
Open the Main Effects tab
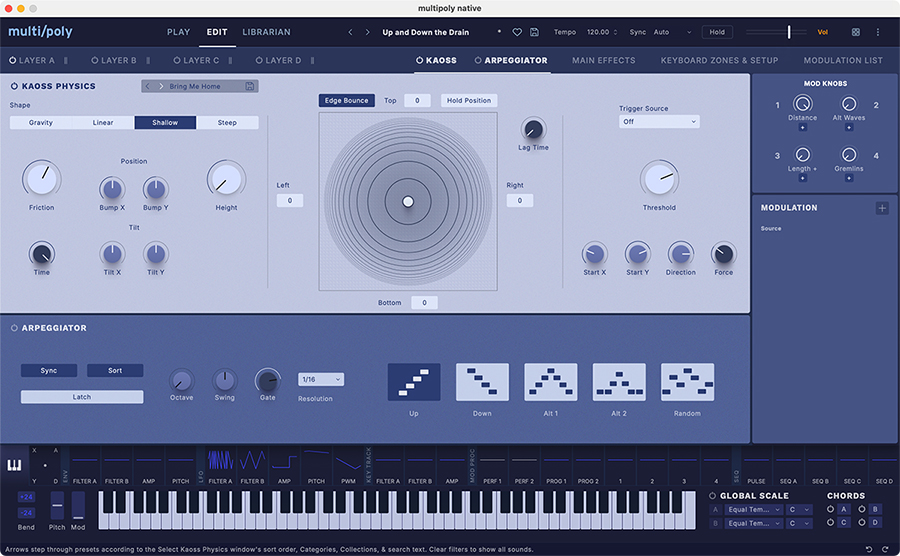pos(603,60)
